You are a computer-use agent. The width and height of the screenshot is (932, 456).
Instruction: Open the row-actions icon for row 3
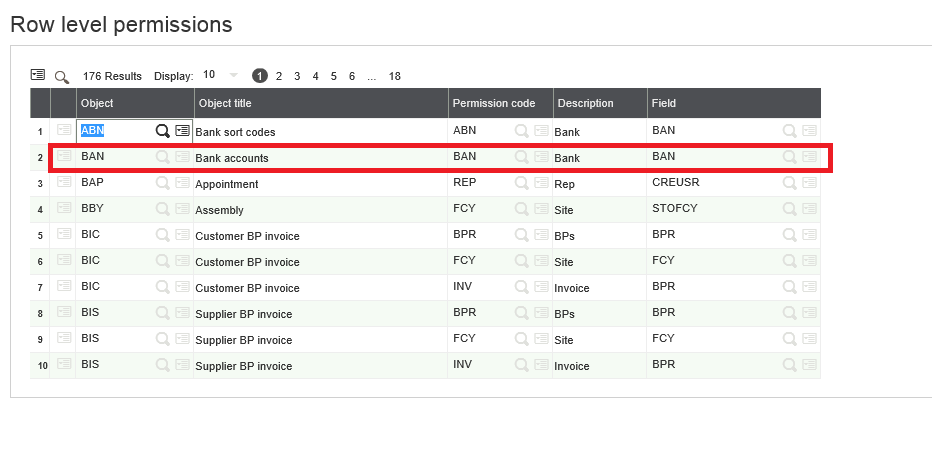(64, 182)
